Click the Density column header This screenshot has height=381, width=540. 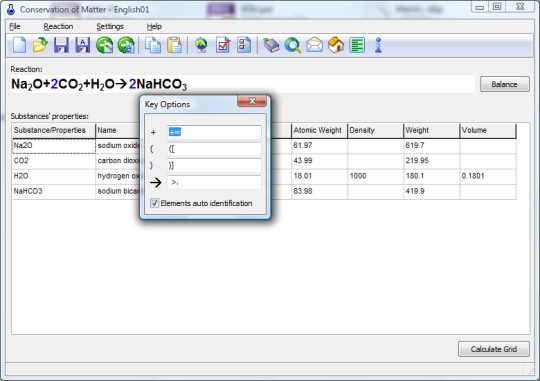pos(375,131)
